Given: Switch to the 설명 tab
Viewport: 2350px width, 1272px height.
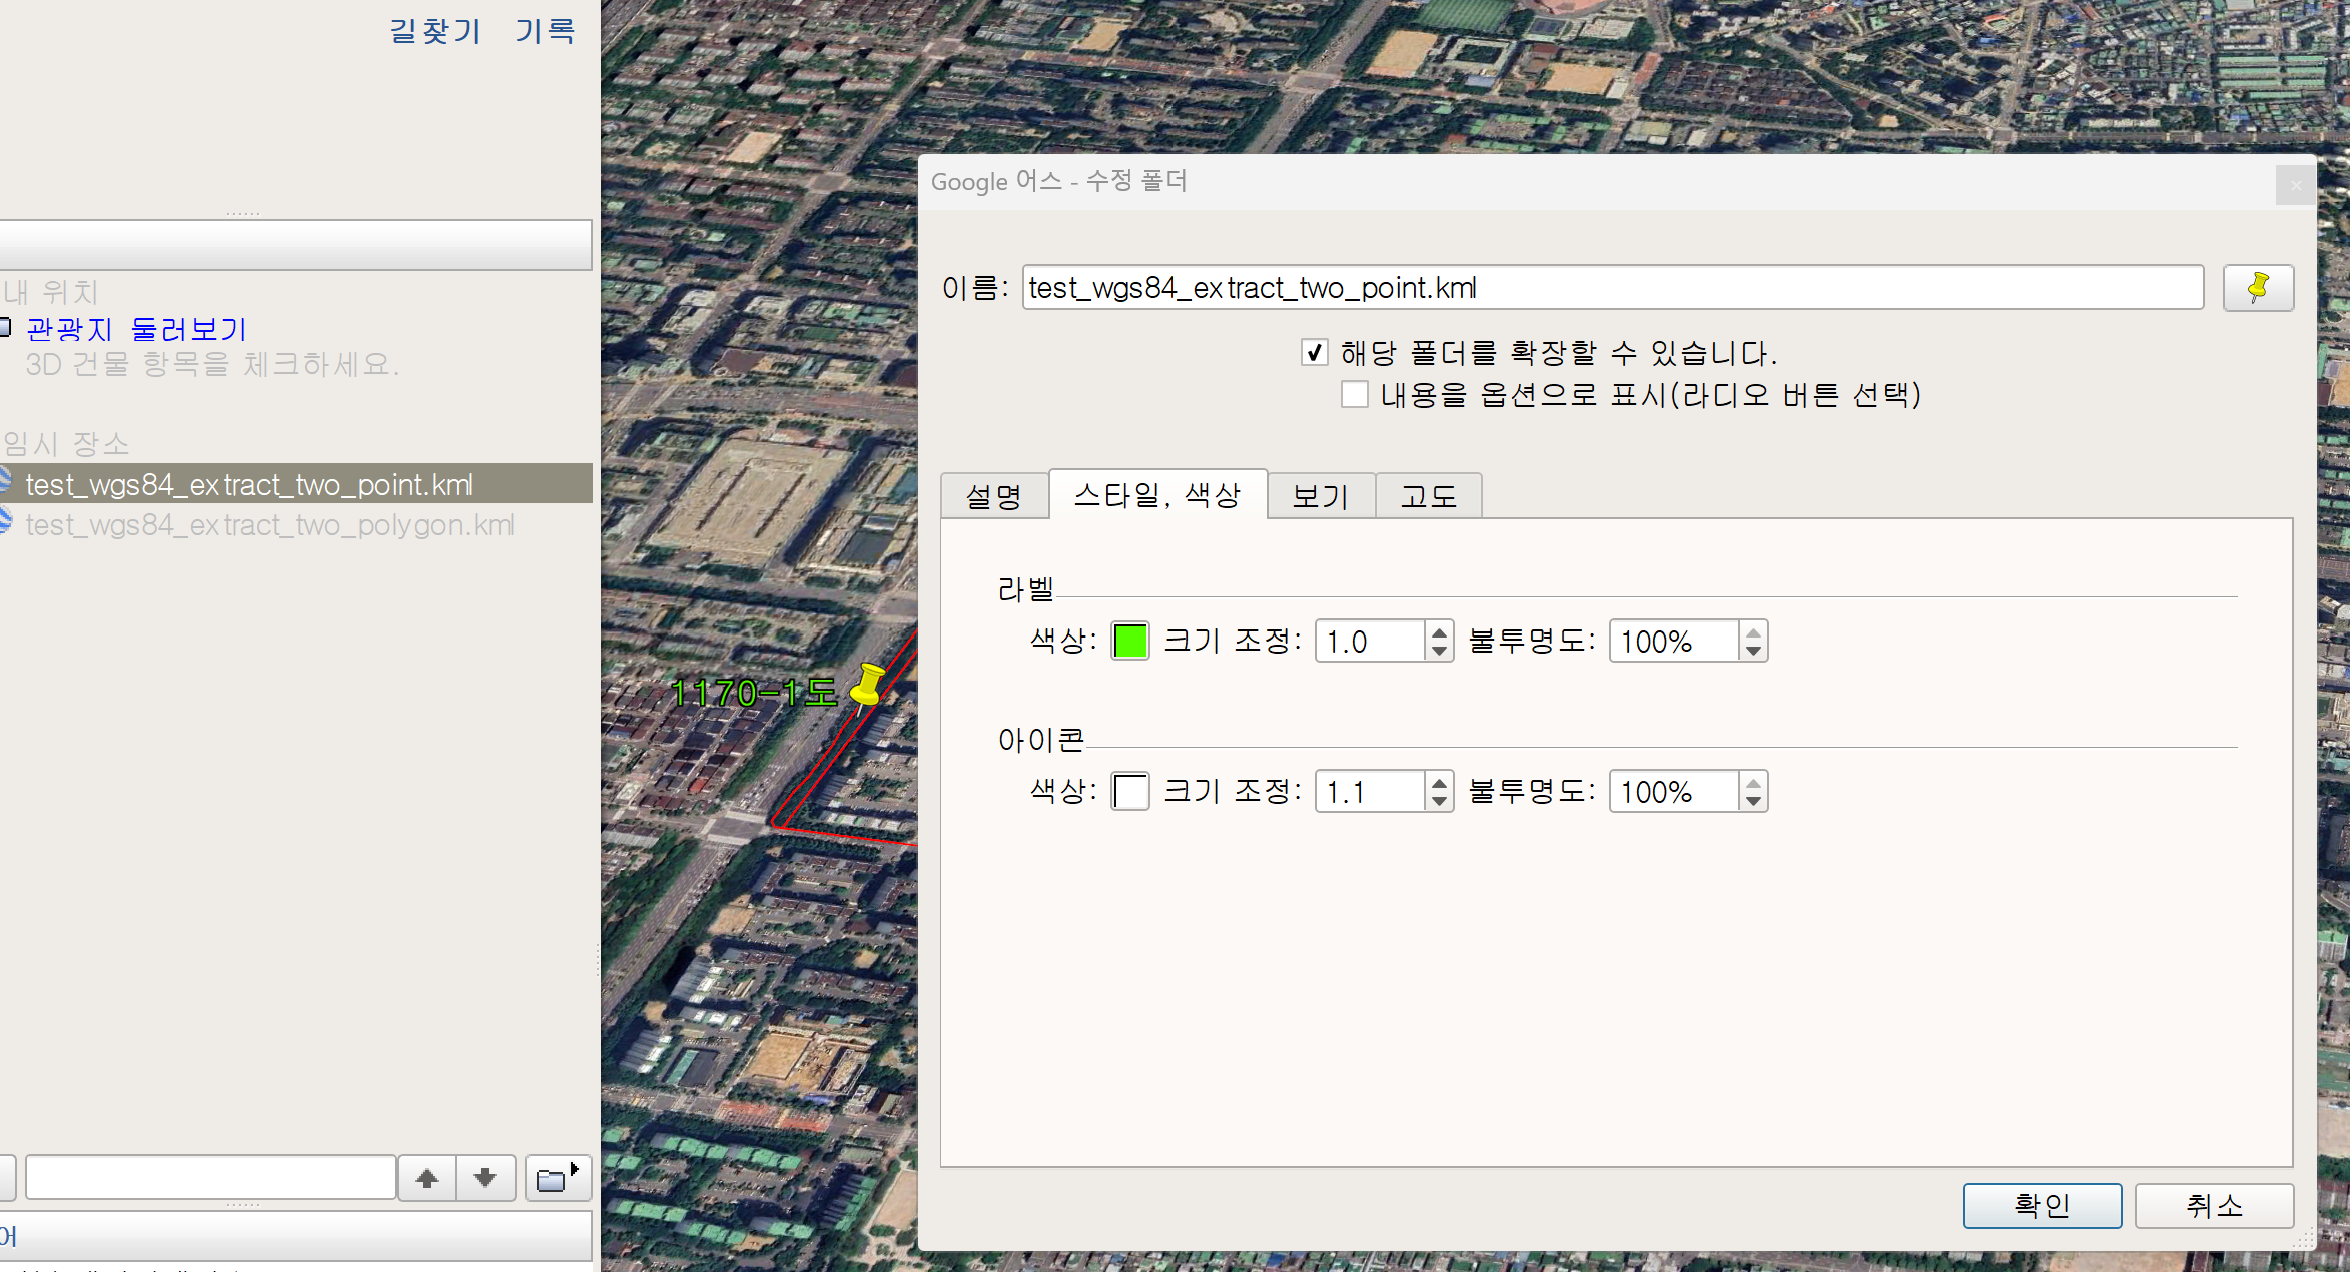Looking at the screenshot, I should pos(993,496).
